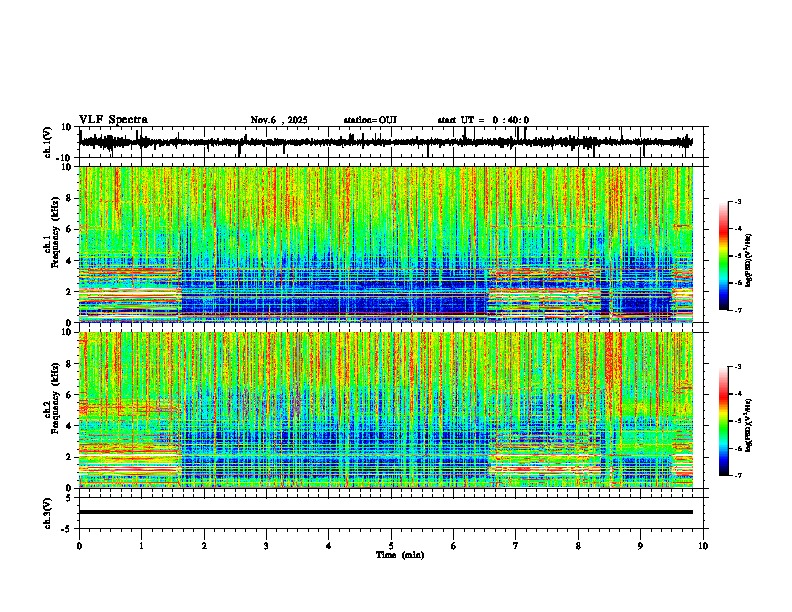Click the 'station=OUI' header label
Viewport: 792px width, 612px height.
tap(370, 120)
